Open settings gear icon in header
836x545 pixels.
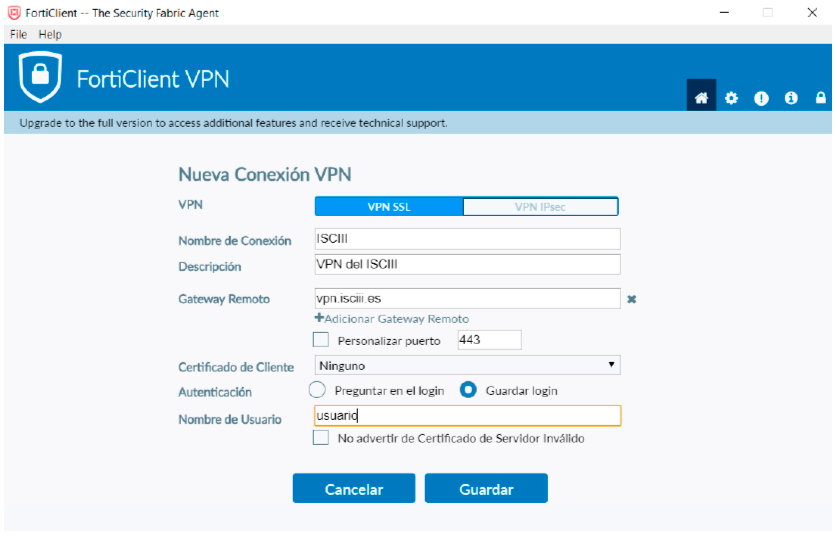coord(731,98)
